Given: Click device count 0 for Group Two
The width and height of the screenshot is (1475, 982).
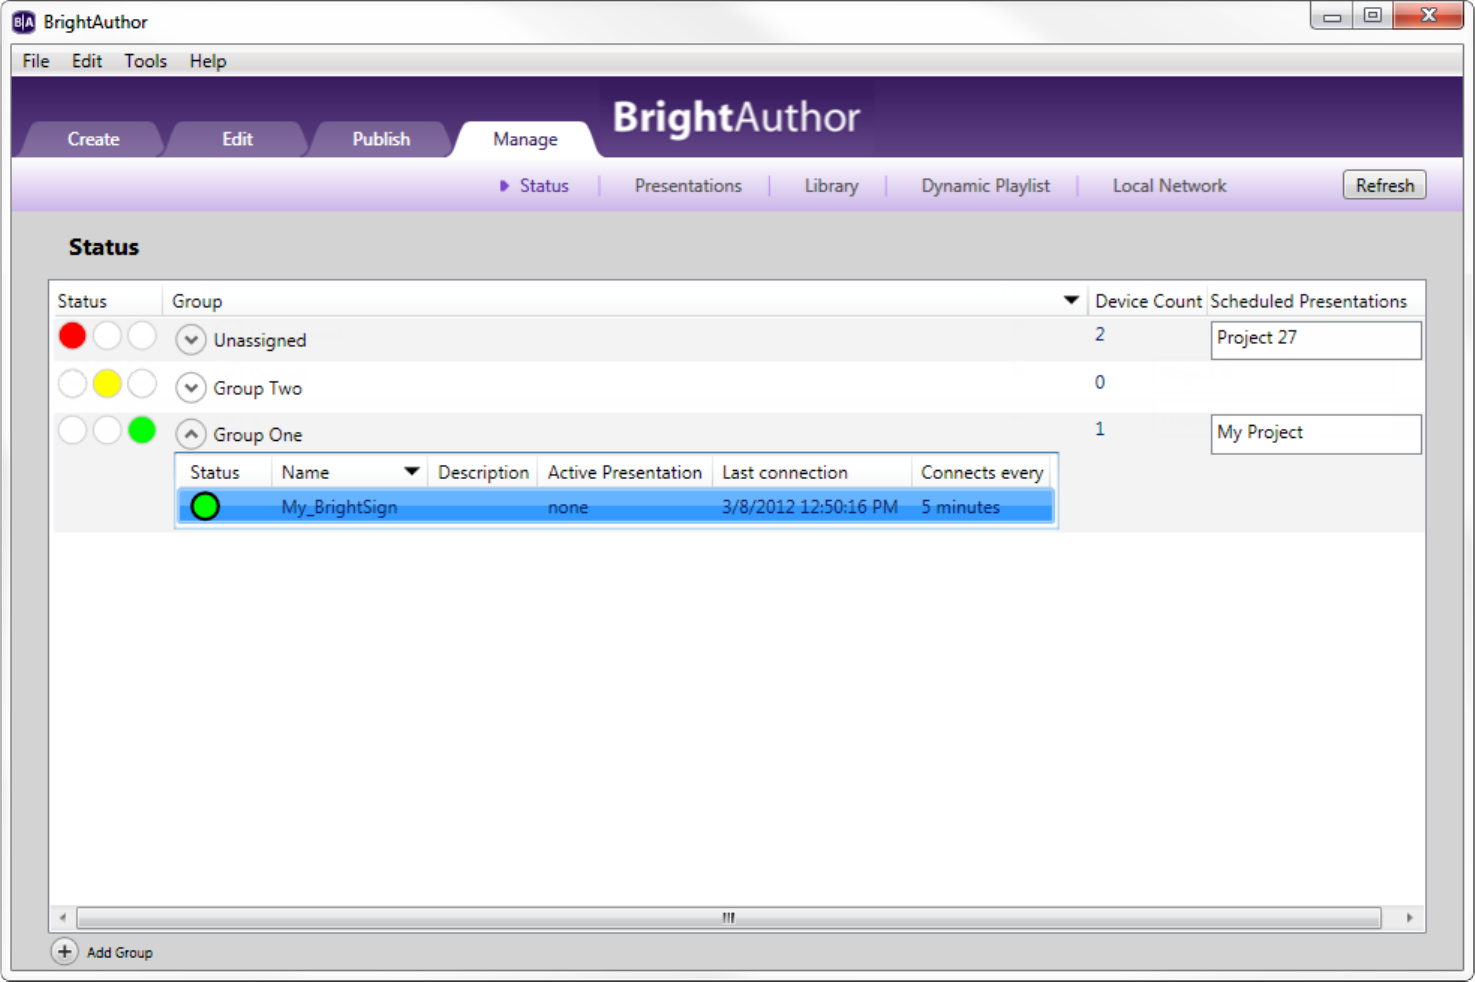Looking at the screenshot, I should [x=1100, y=382].
